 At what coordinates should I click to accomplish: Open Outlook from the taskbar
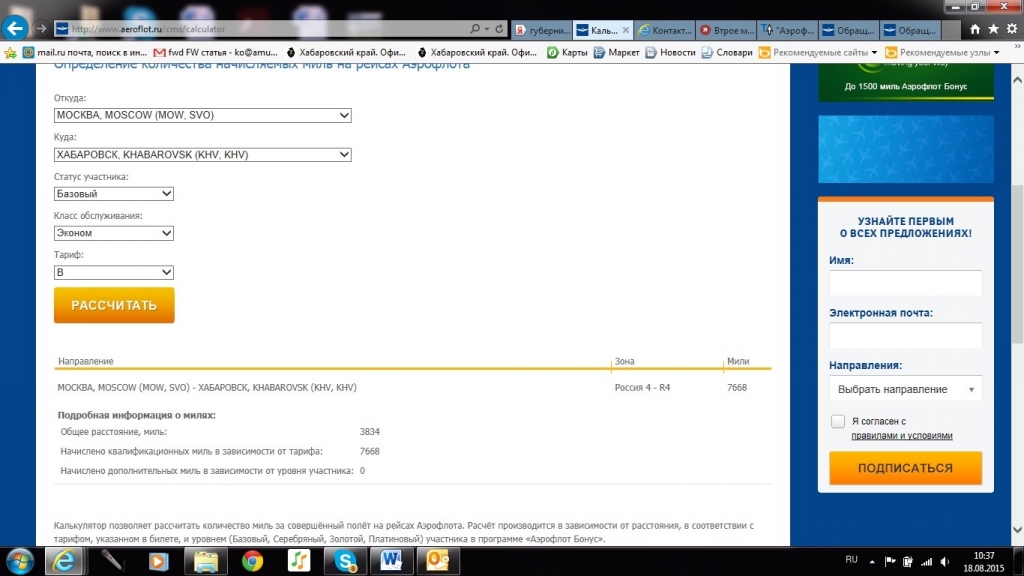(x=438, y=561)
